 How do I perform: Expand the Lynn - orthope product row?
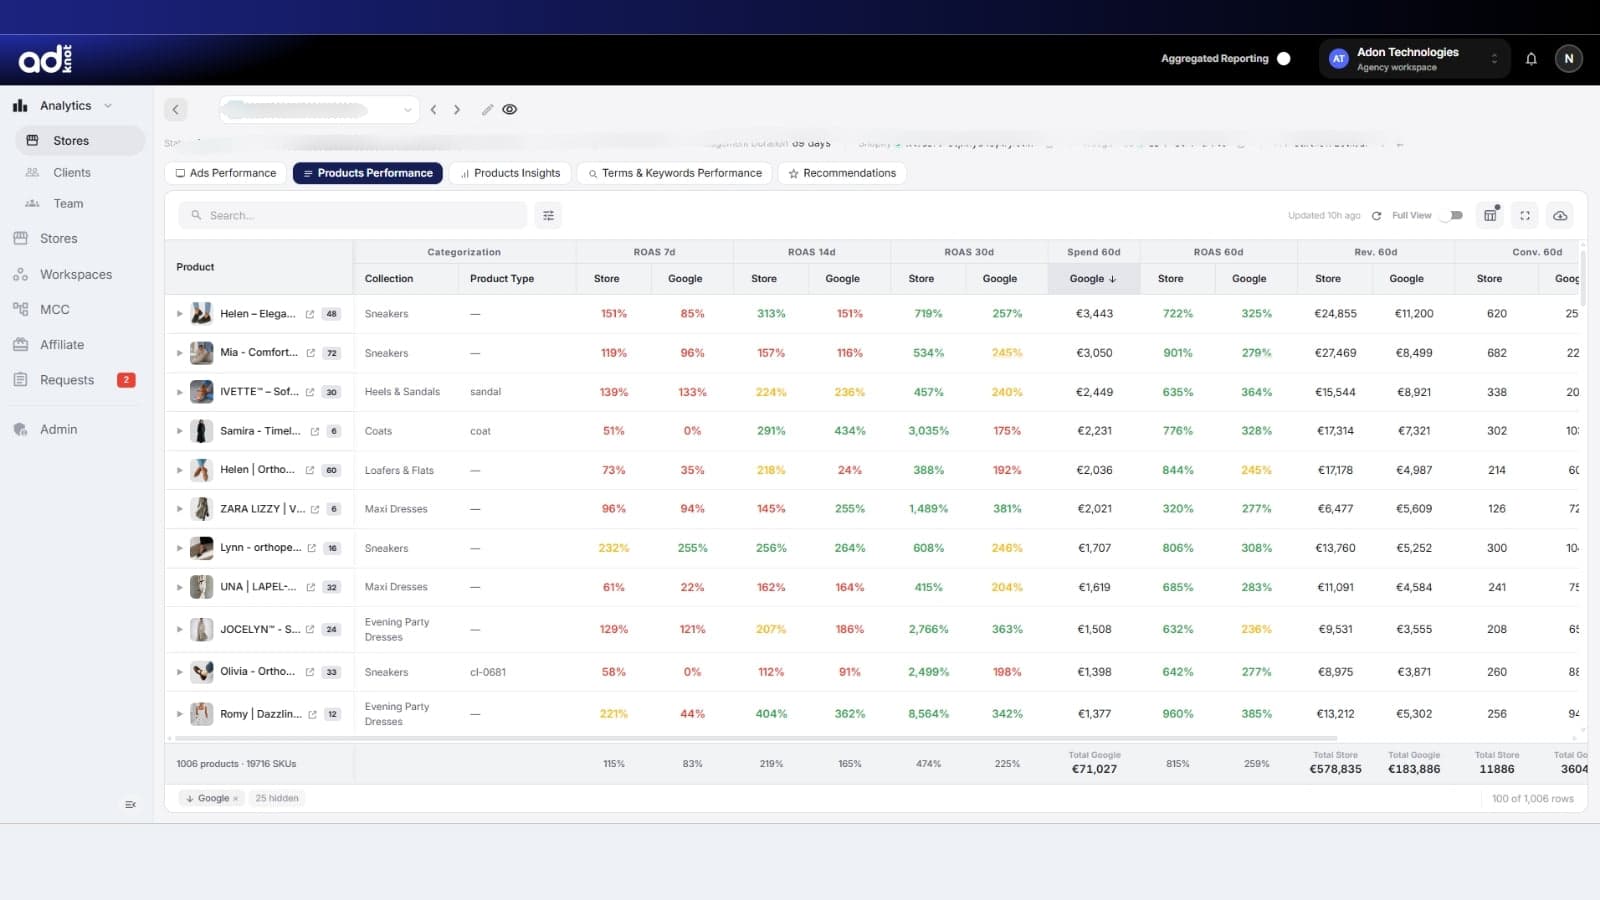click(x=180, y=548)
